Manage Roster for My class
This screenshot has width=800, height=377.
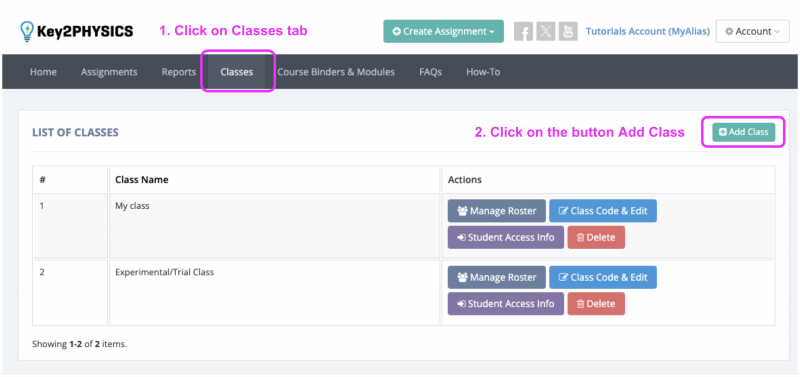497,211
